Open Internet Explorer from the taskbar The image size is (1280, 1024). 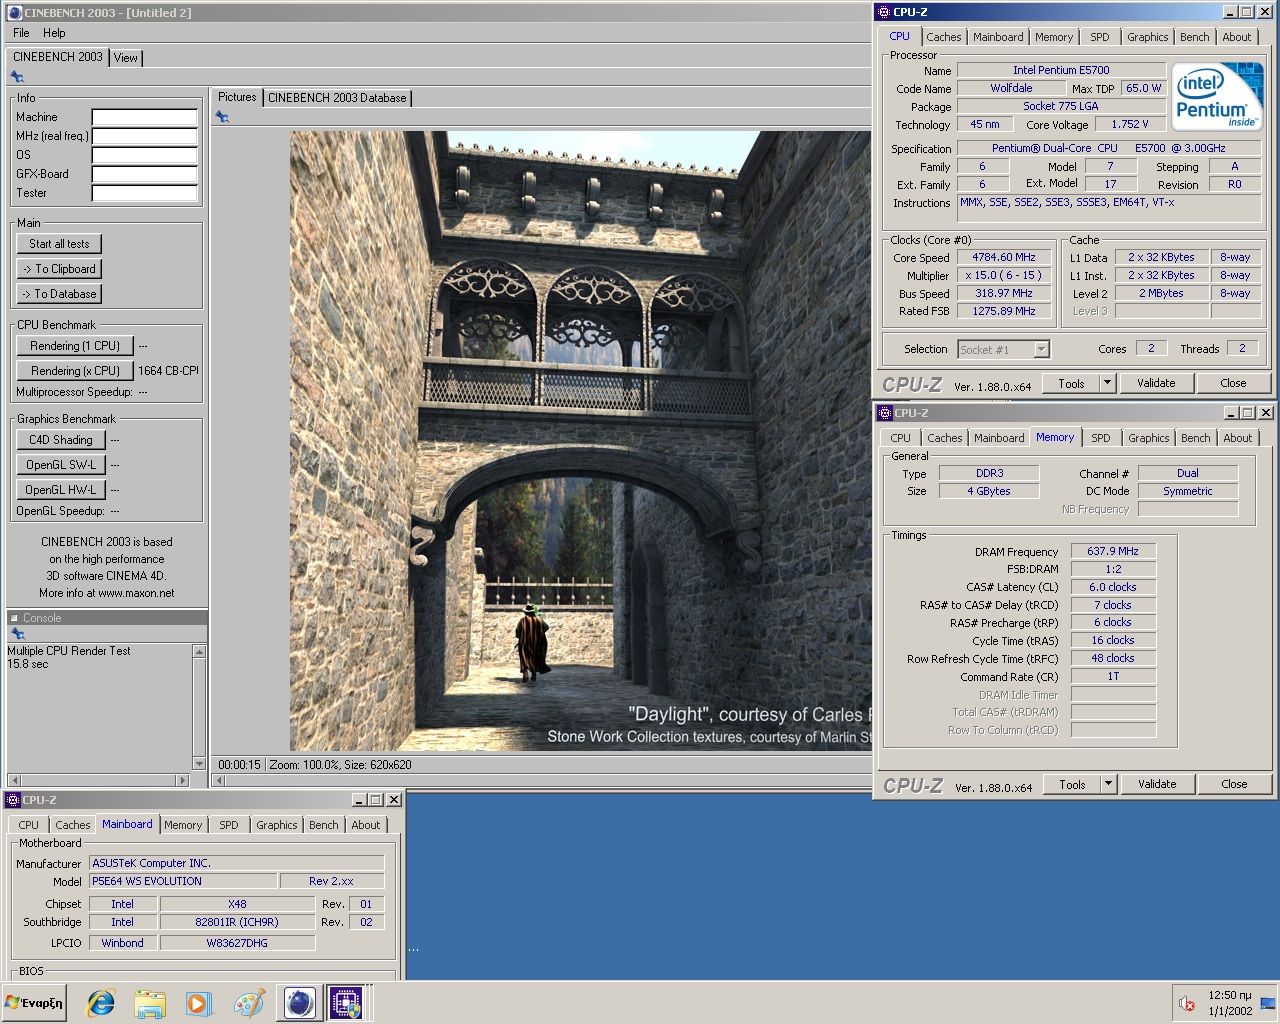pos(100,1003)
